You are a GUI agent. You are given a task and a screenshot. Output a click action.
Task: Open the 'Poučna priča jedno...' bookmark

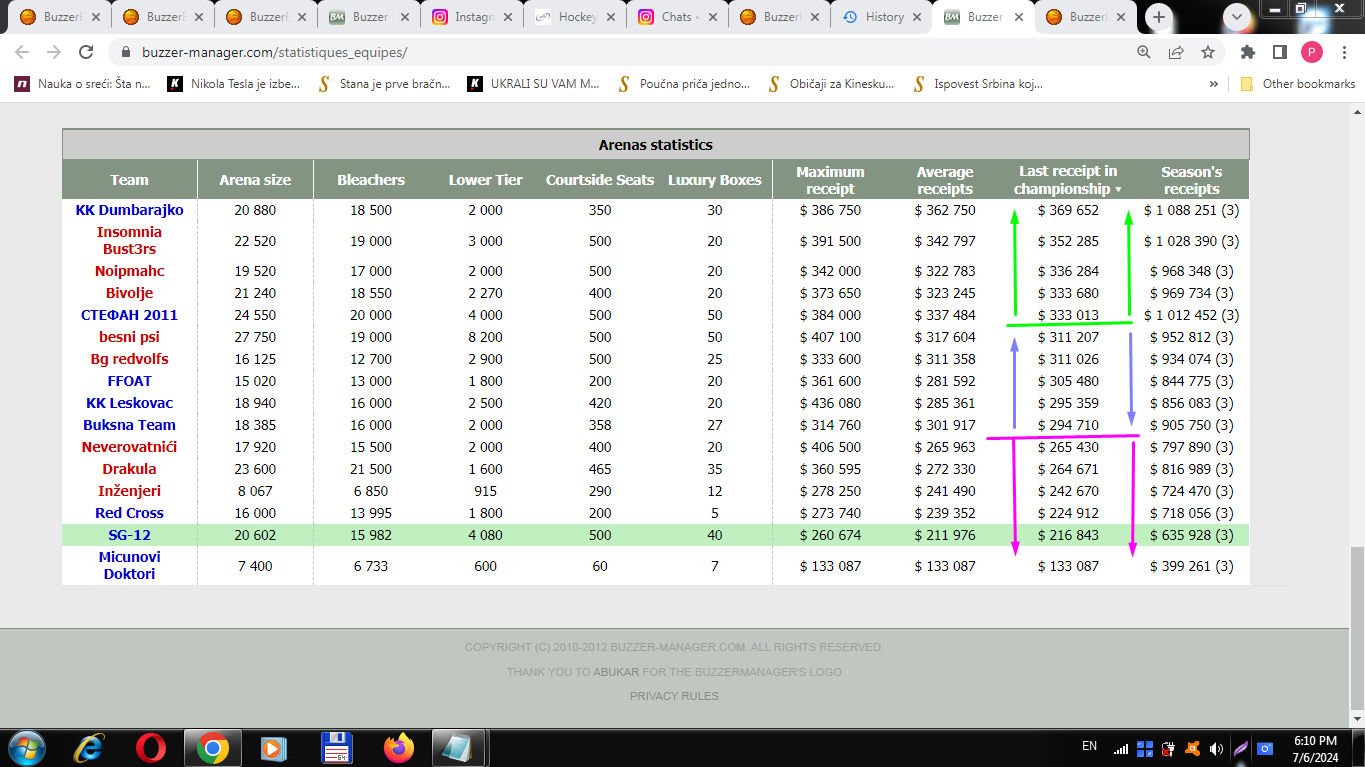click(684, 84)
